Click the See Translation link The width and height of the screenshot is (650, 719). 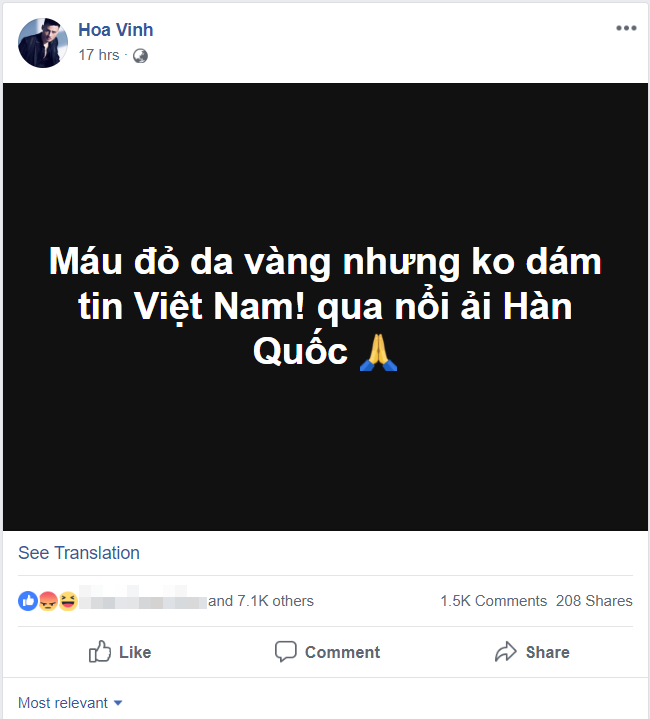79,553
